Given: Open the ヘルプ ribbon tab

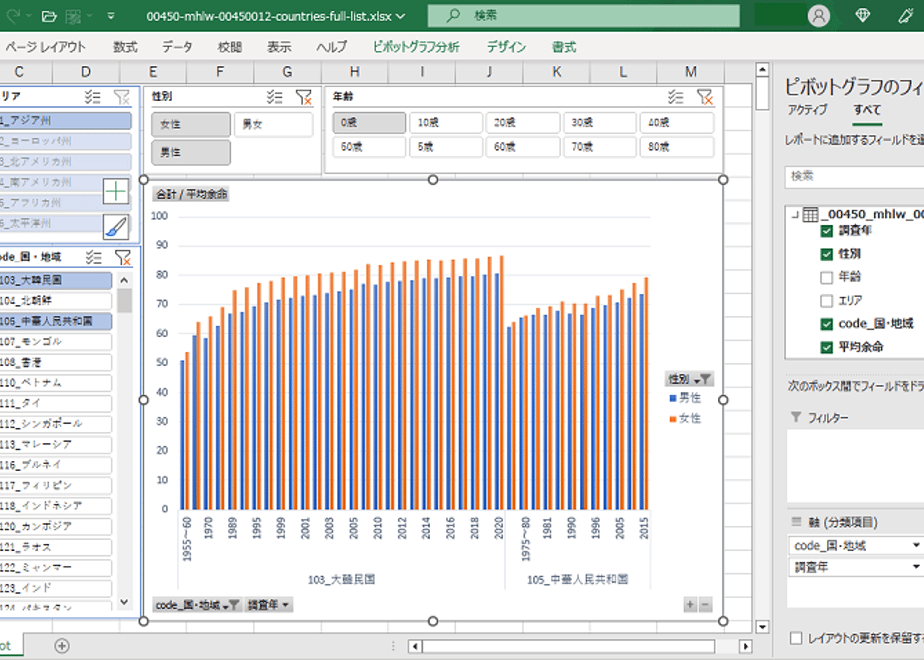Looking at the screenshot, I should (x=332, y=47).
